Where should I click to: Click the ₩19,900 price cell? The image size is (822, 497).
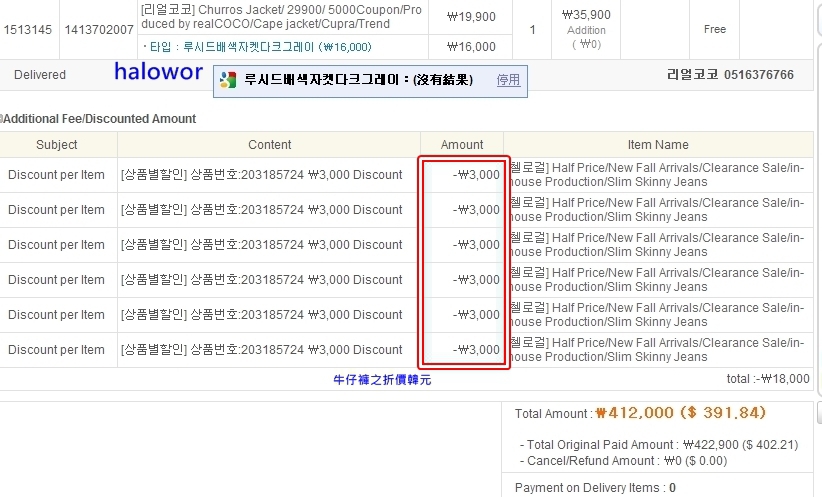click(471, 17)
